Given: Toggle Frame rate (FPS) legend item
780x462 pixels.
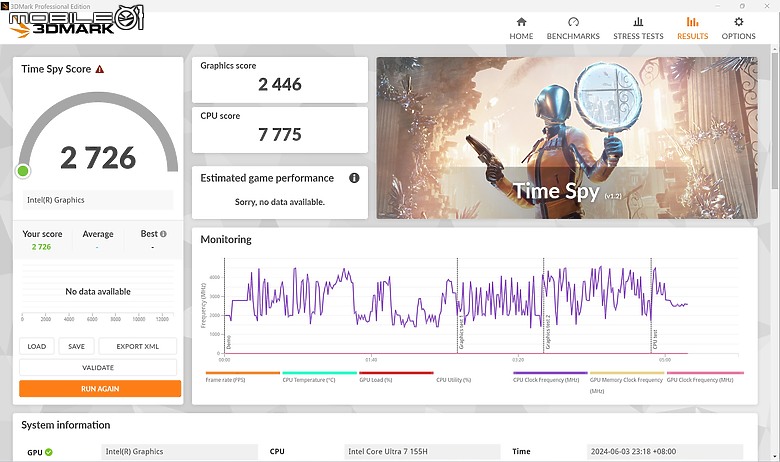Looking at the screenshot, I should point(242,377).
